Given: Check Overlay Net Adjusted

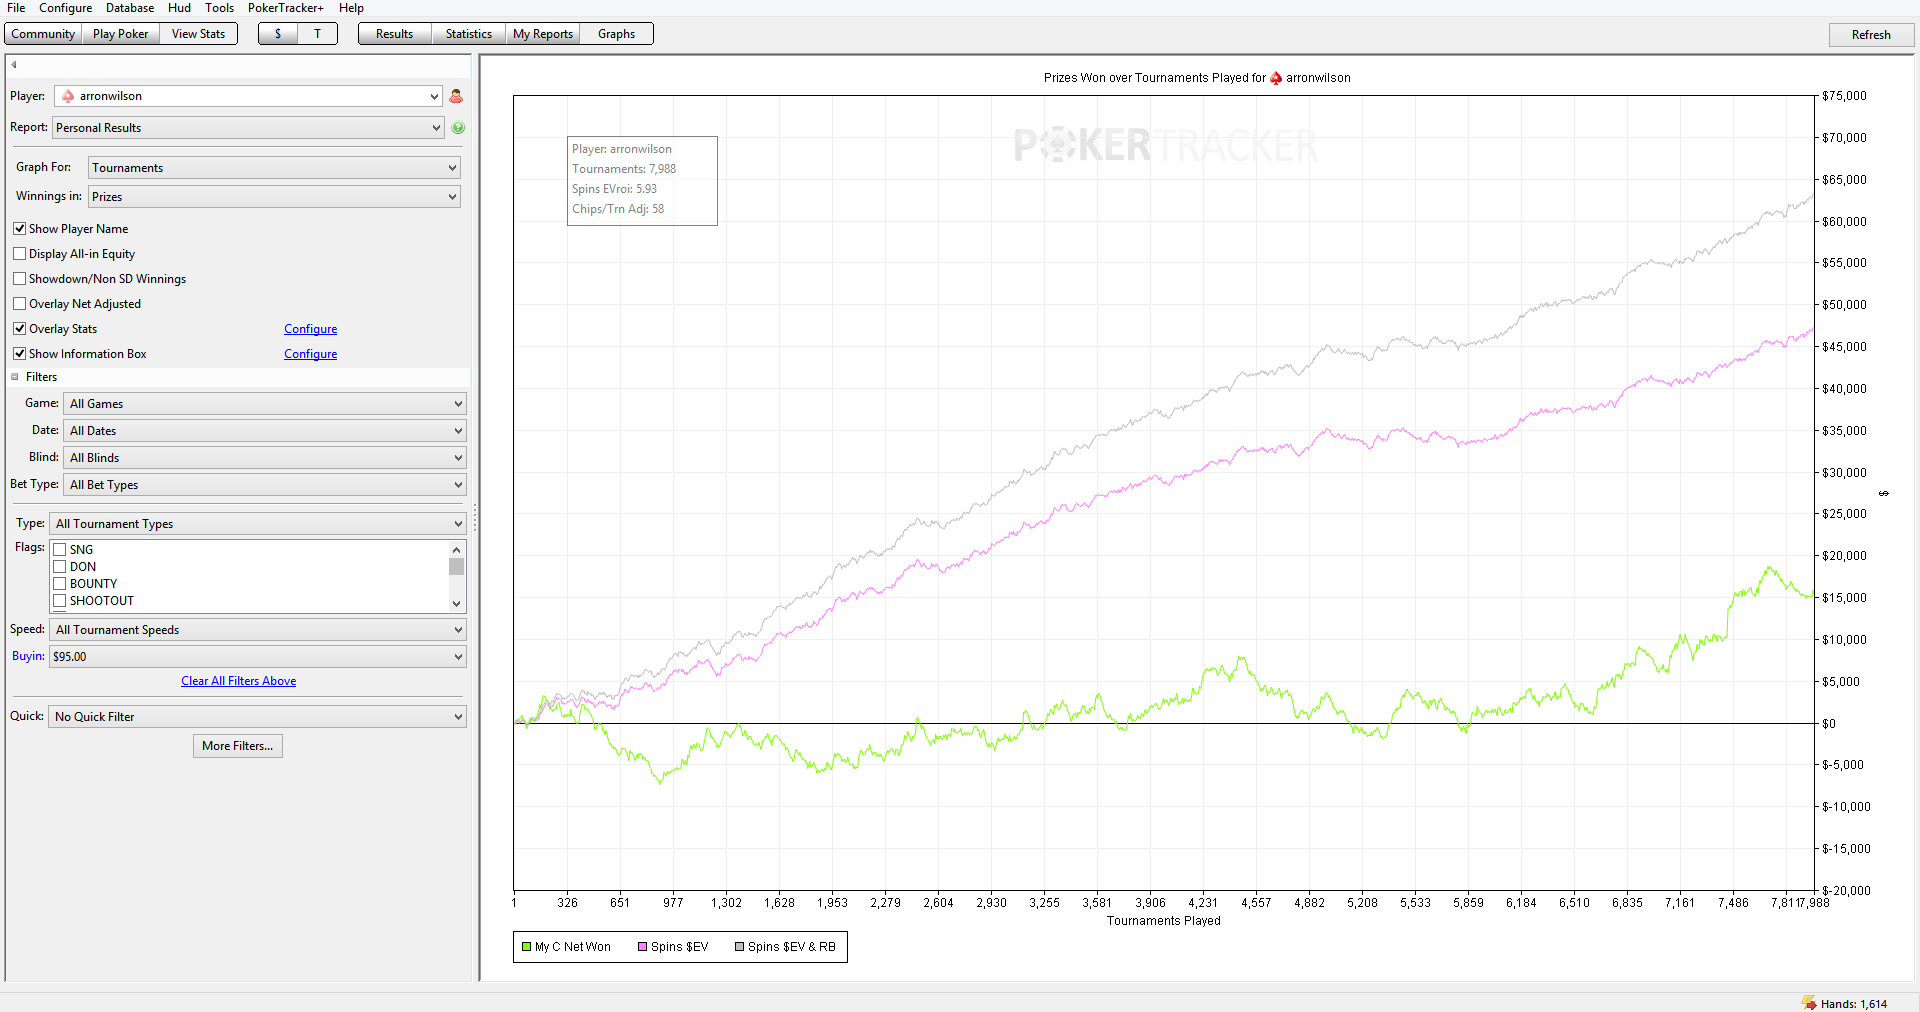Looking at the screenshot, I should (x=19, y=304).
